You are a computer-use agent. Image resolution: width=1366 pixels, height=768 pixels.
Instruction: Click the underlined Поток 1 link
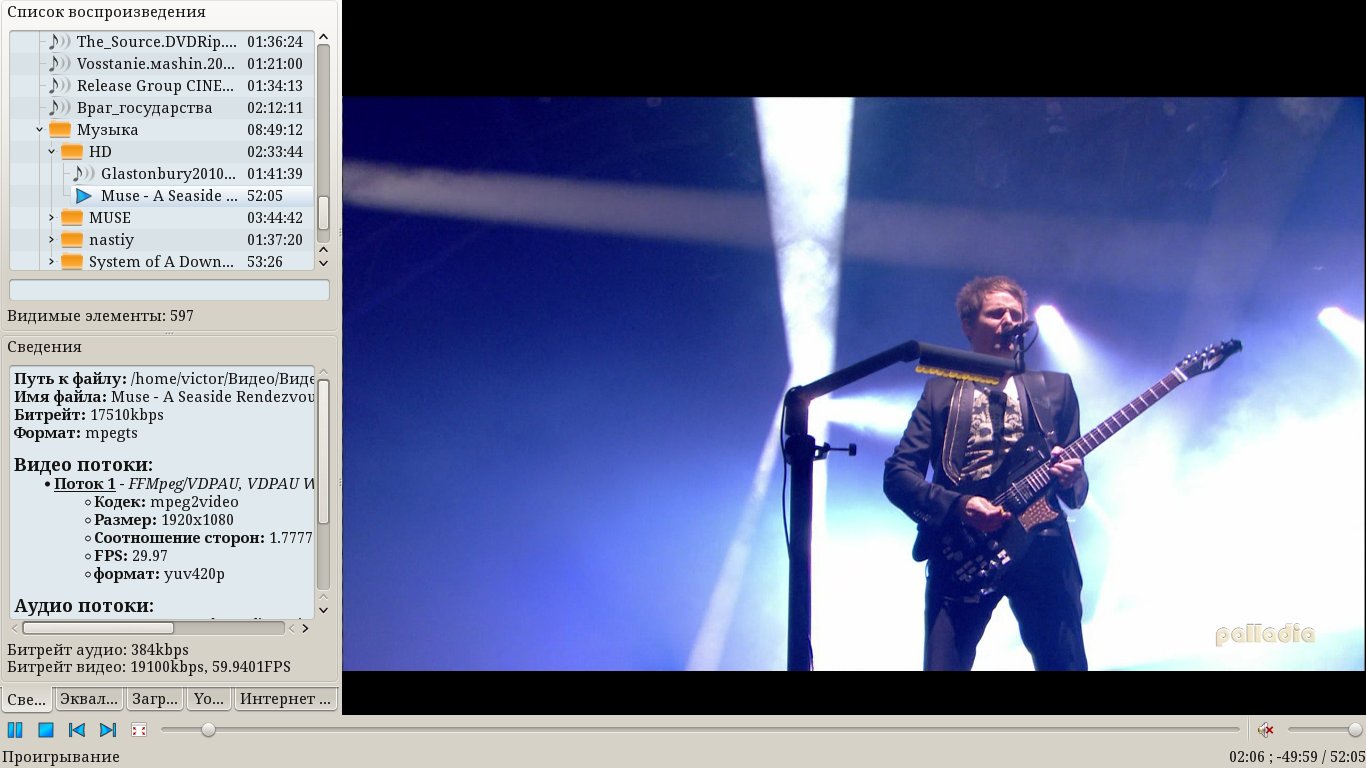(85, 484)
